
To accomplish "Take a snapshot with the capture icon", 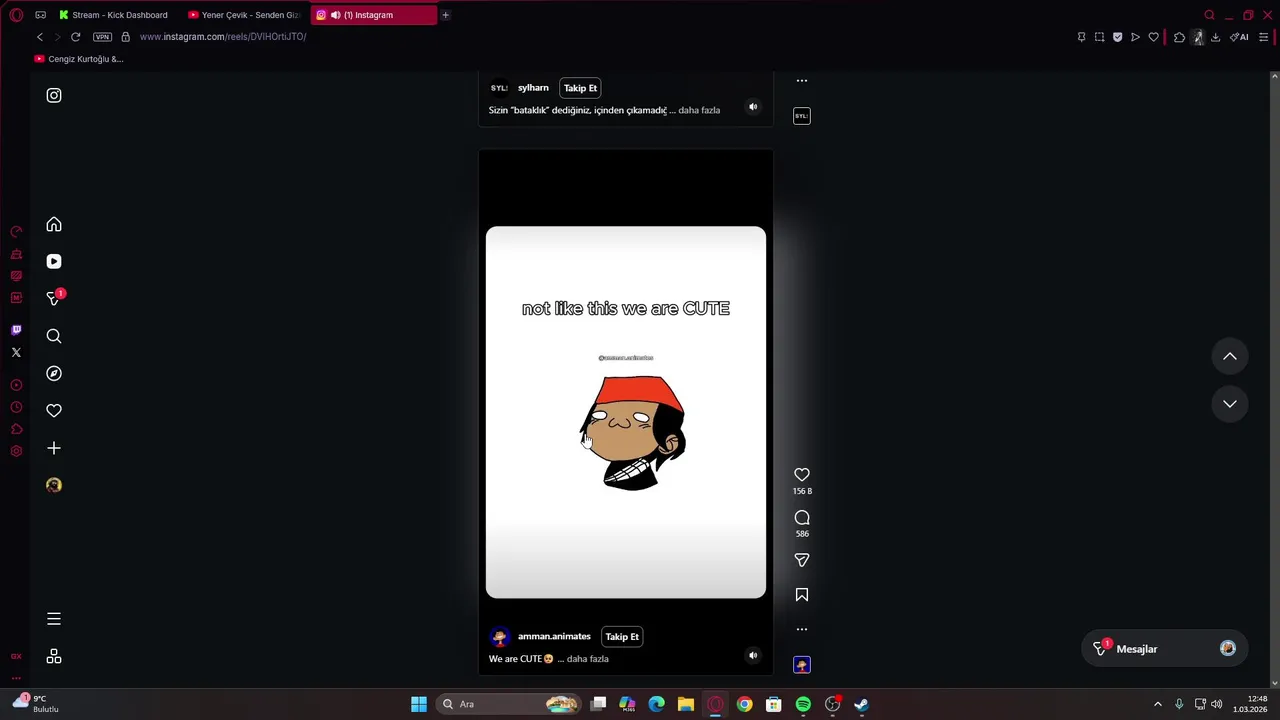I will coord(1099,37).
